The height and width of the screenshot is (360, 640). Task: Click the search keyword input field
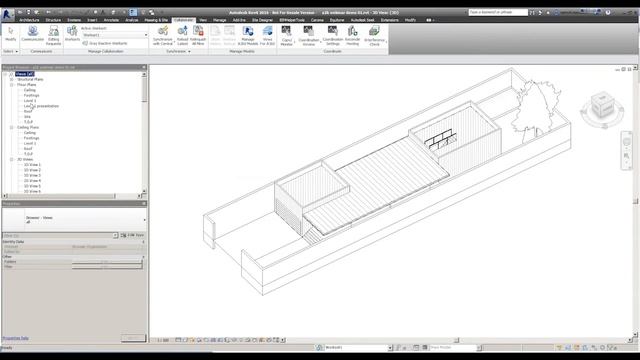[498, 13]
